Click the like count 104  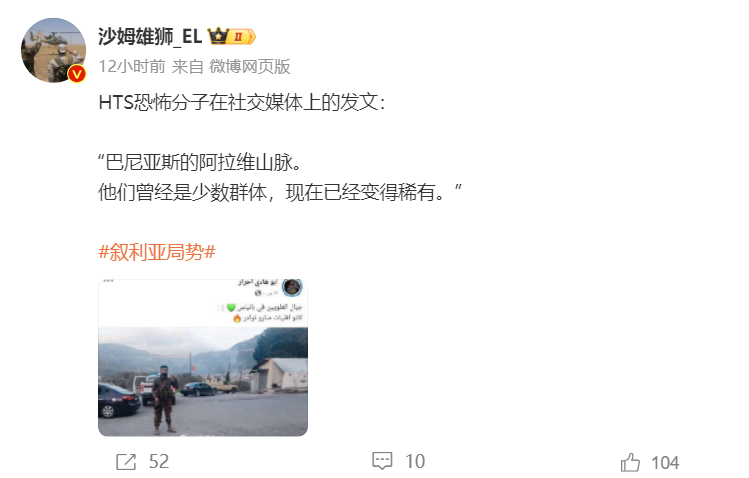pyautogui.click(x=665, y=463)
